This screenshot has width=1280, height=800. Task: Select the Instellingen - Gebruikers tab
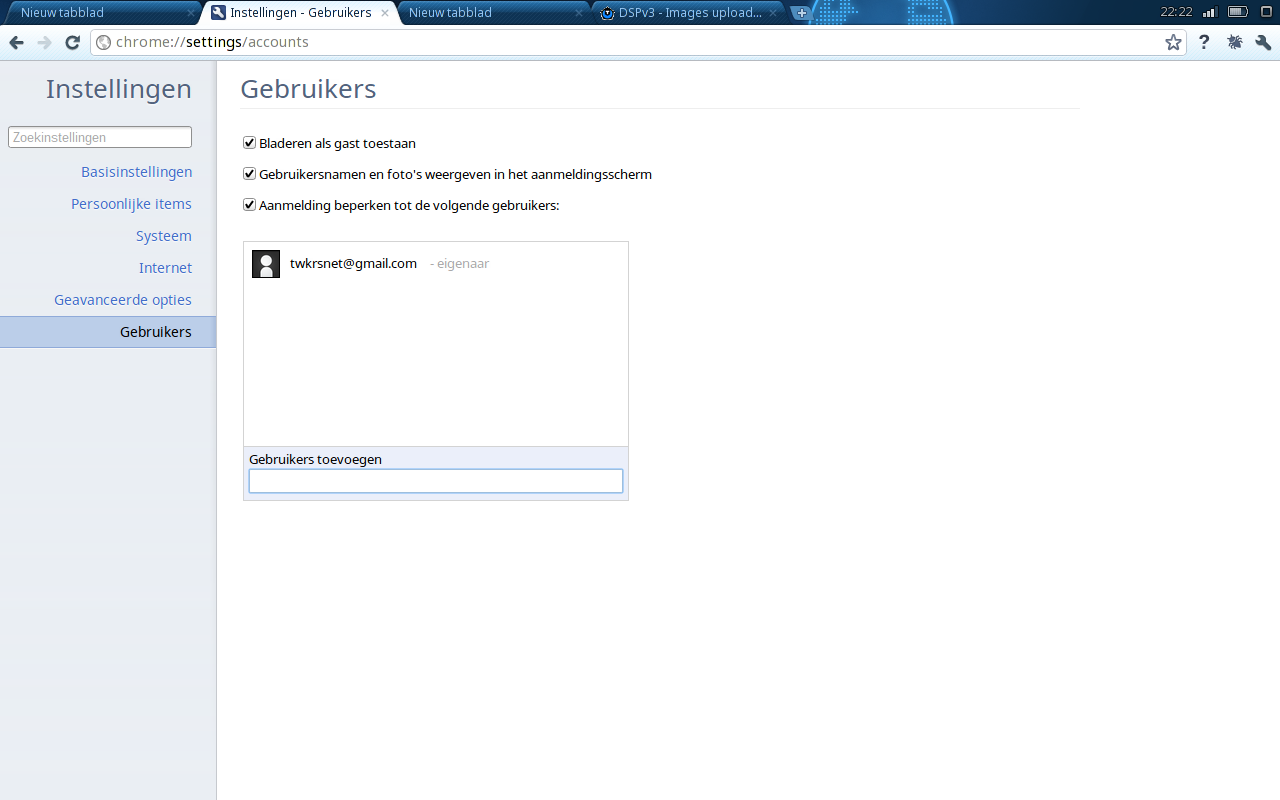coord(300,13)
